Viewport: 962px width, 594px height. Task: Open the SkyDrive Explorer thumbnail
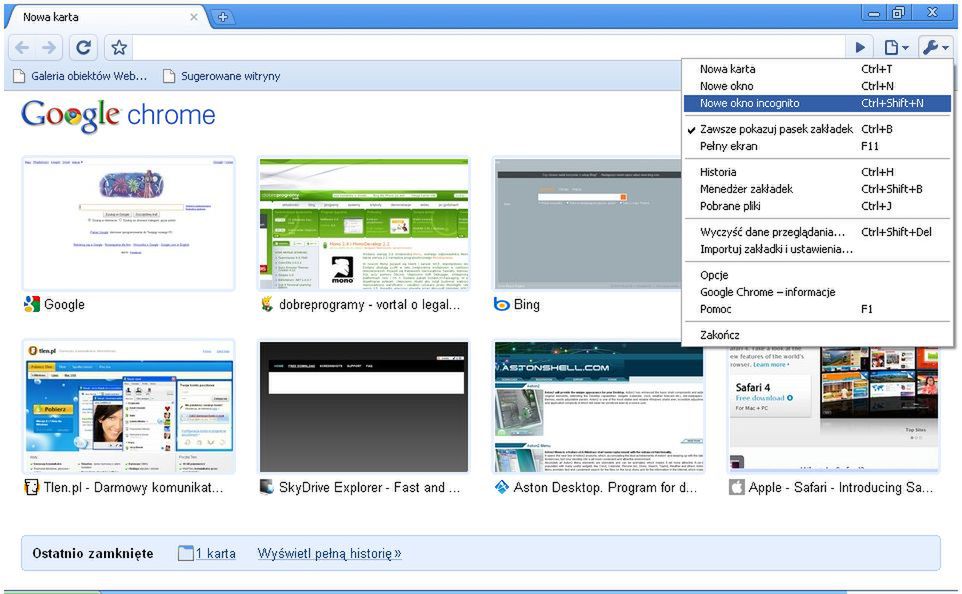(364, 406)
